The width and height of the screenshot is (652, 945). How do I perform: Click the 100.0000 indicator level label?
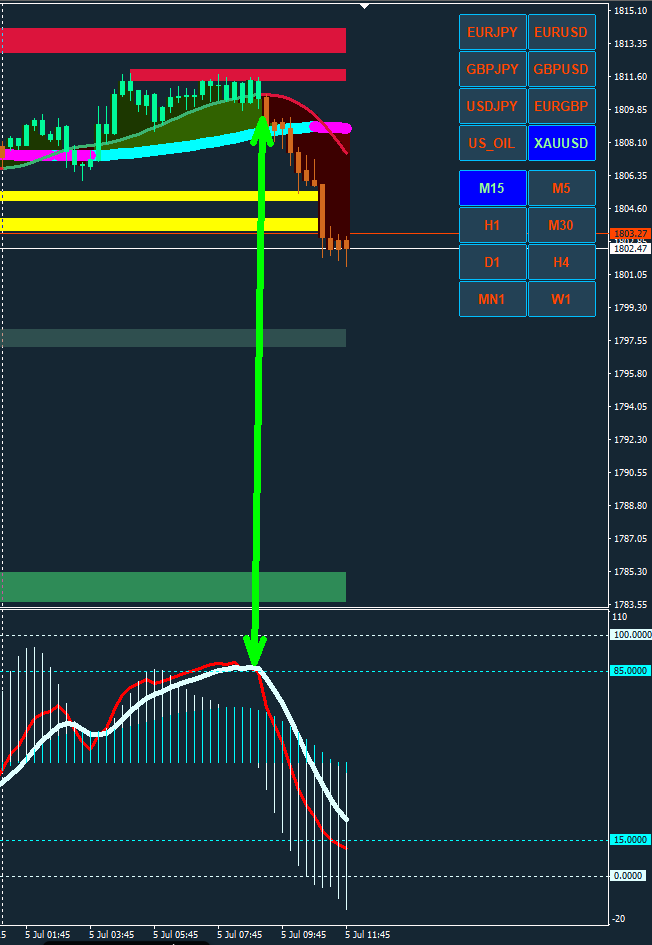coord(630,635)
